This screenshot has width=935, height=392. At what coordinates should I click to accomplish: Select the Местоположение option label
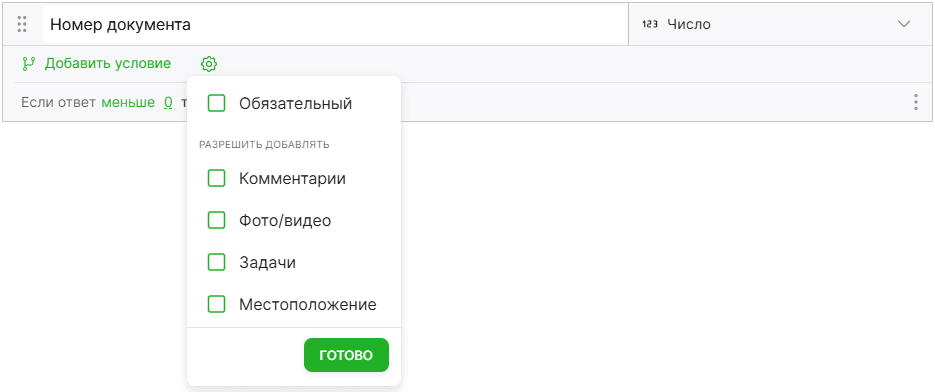(308, 305)
